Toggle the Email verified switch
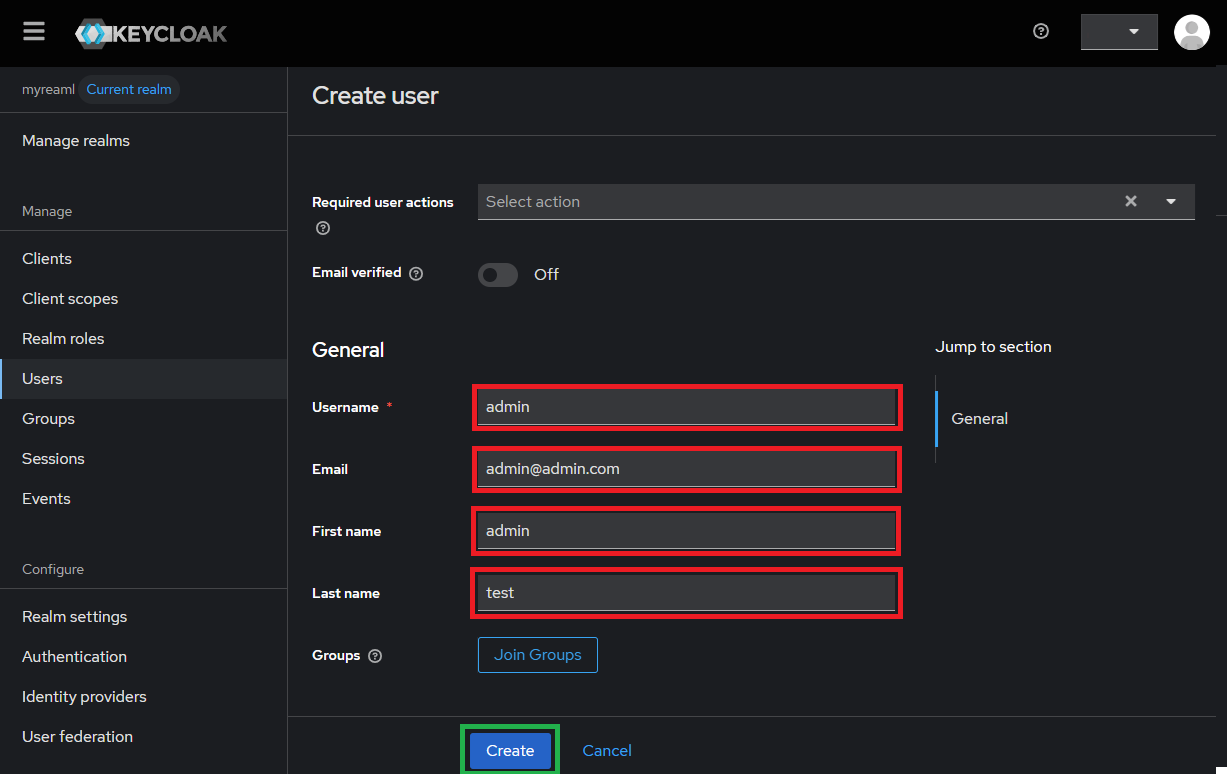The width and height of the screenshot is (1227, 774). click(498, 275)
